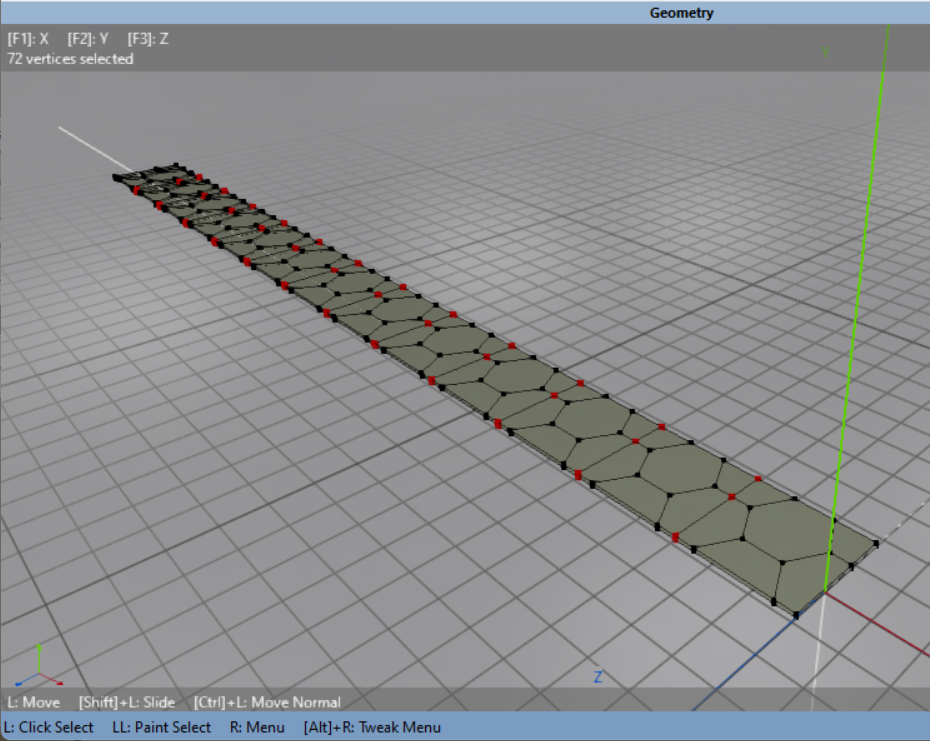The height and width of the screenshot is (741, 930).
Task: Click the "[F2]: Y" axis hint
Action: pyautogui.click(x=88, y=39)
